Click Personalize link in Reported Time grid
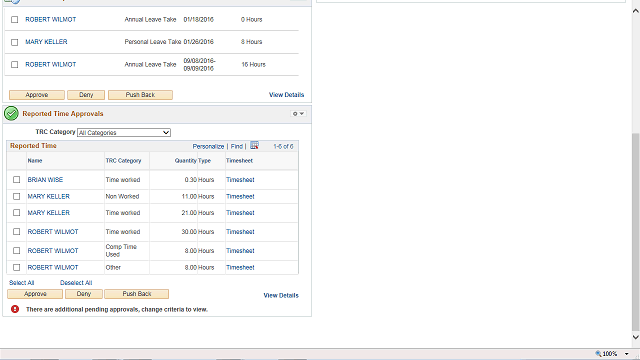 [208, 146]
